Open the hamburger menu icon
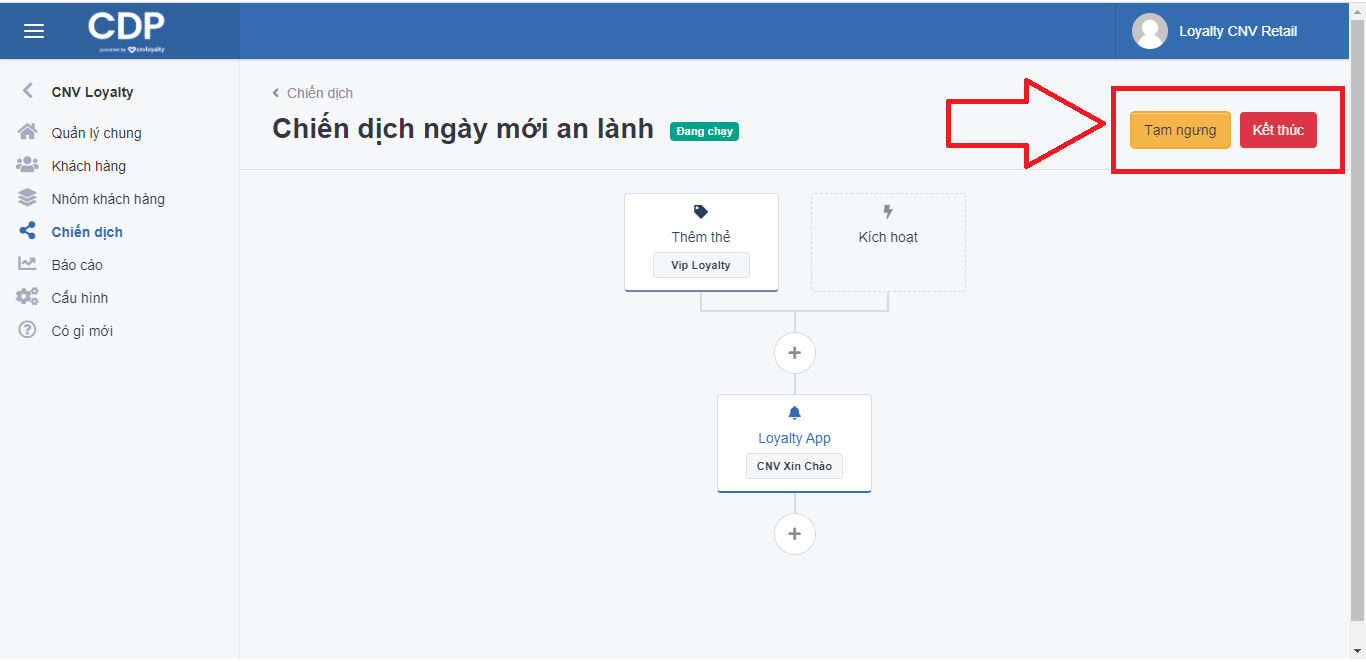1366x662 pixels. click(x=34, y=31)
